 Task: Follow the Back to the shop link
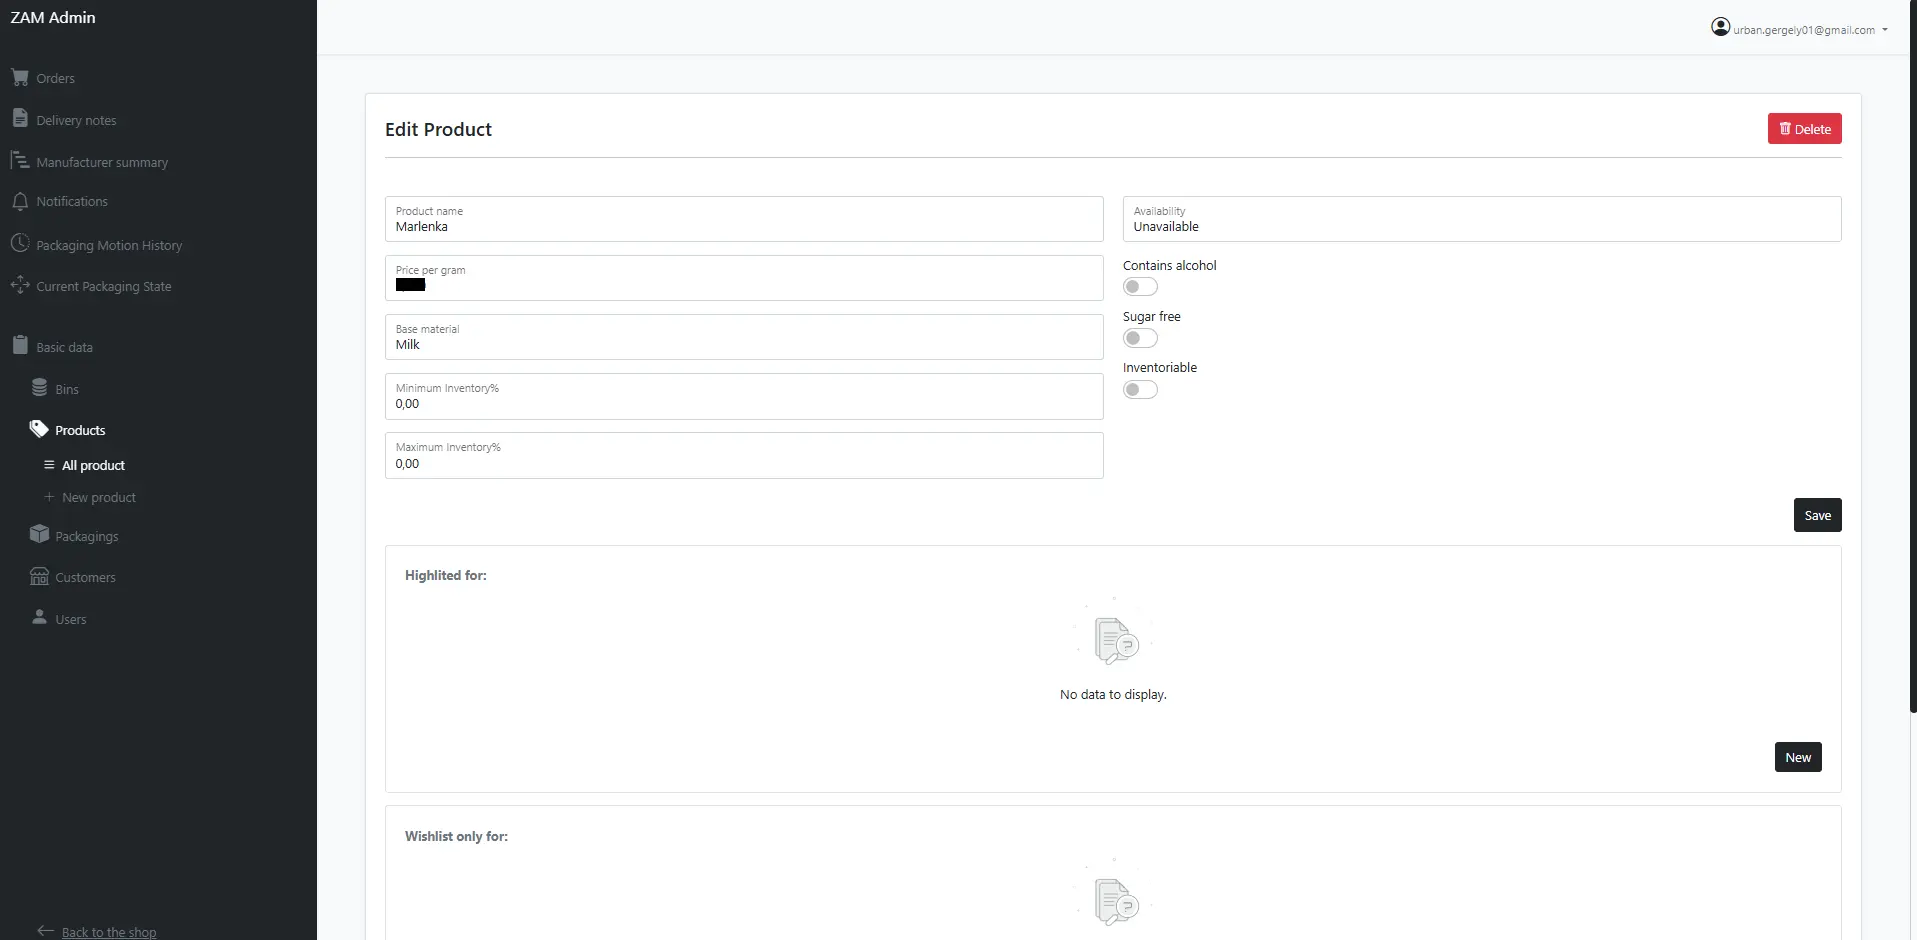[x=109, y=932]
